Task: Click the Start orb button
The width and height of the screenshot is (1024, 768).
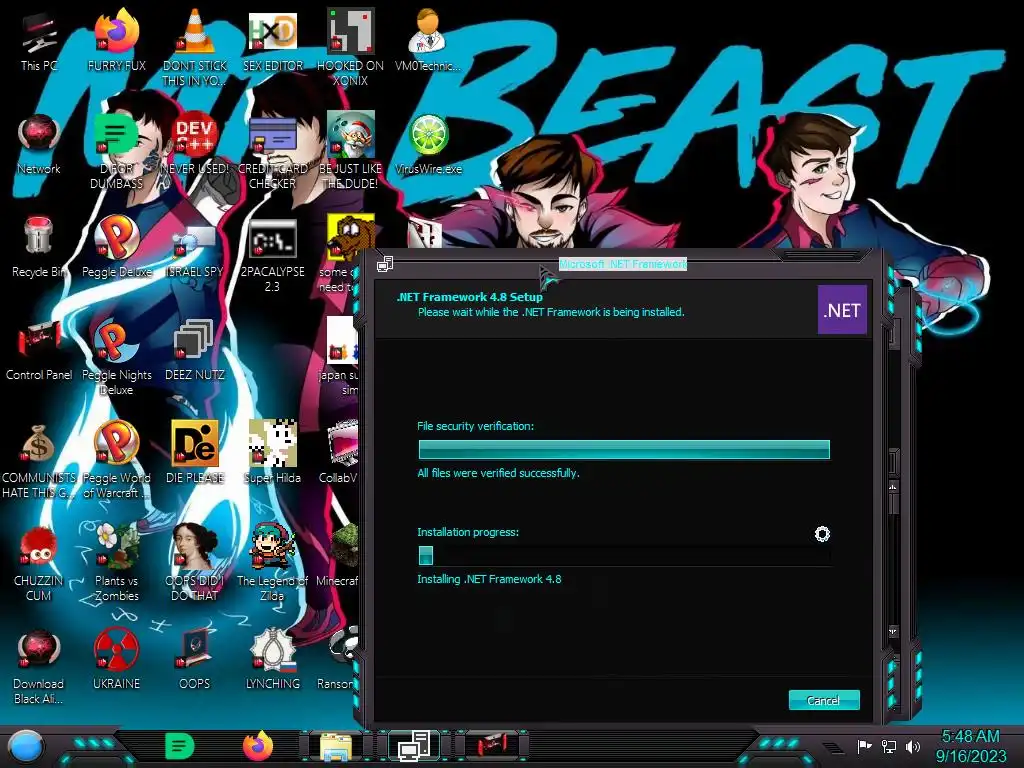Action: pos(26,747)
